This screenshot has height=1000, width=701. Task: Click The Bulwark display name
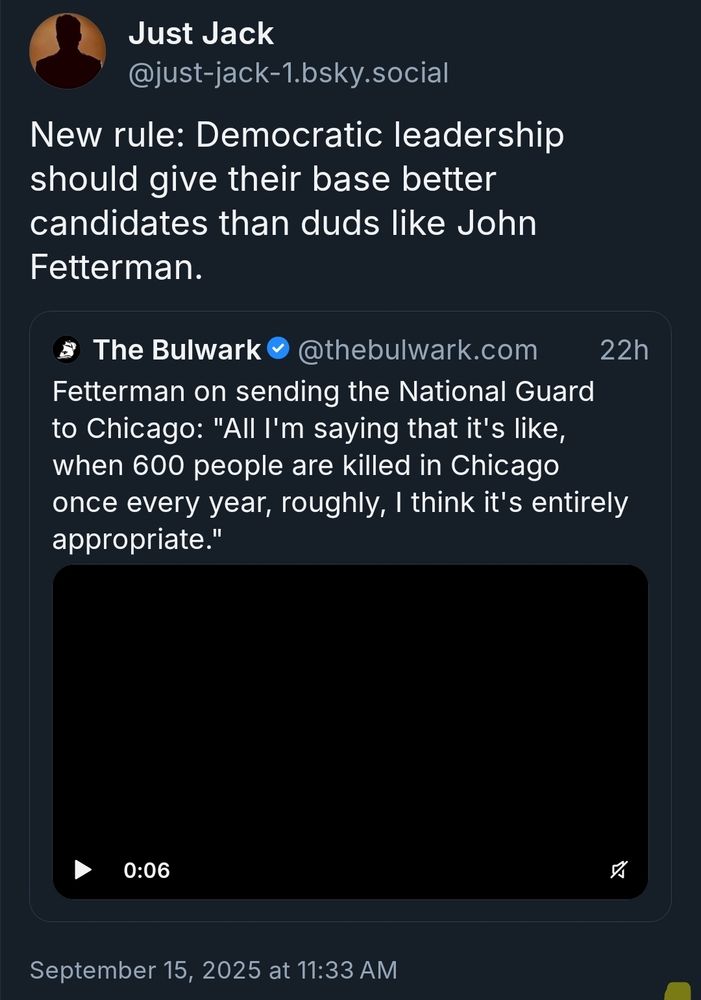pos(176,350)
